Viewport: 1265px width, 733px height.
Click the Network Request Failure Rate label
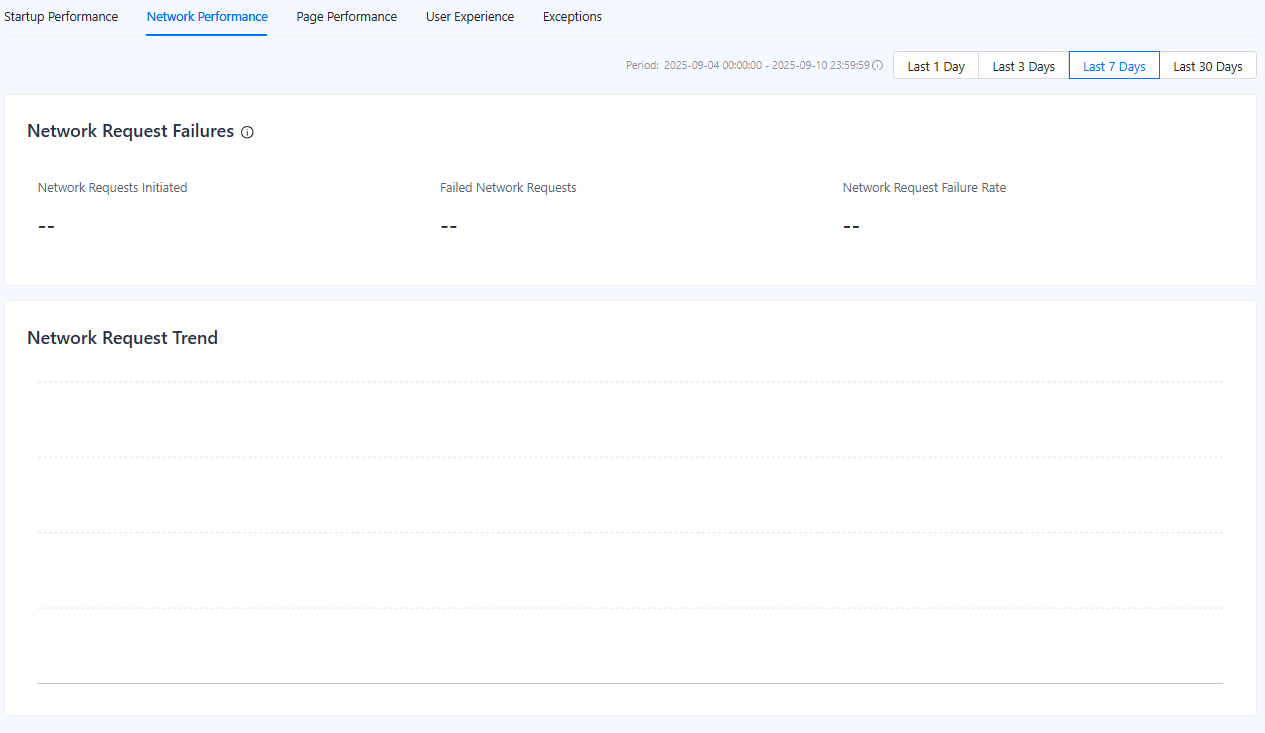[x=924, y=188]
